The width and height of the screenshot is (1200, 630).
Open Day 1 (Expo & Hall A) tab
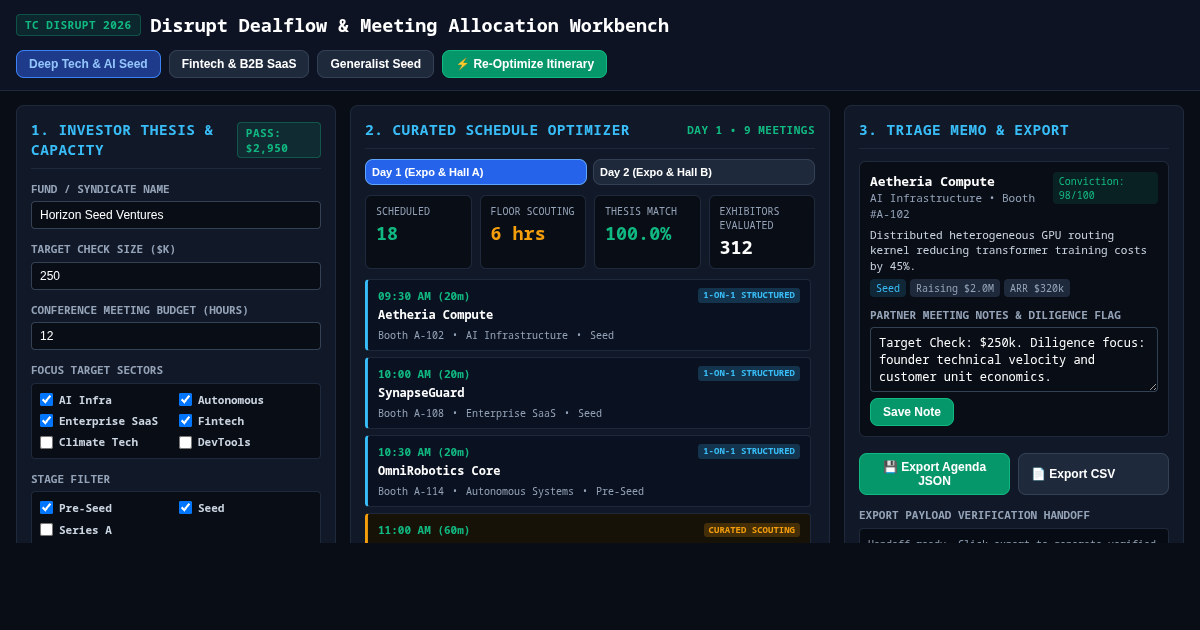476,172
